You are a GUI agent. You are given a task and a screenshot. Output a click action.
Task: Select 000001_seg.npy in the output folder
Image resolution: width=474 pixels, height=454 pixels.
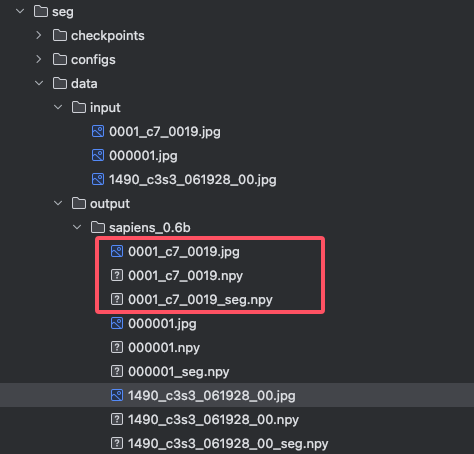pos(178,371)
